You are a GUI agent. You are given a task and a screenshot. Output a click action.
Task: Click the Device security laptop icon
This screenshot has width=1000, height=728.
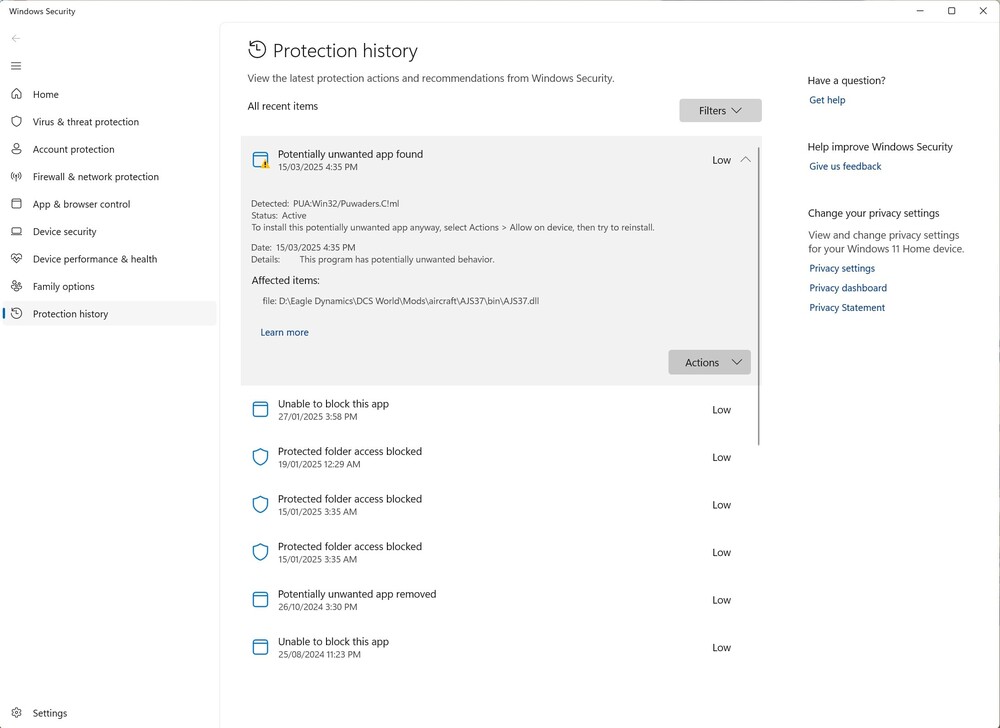(x=16, y=232)
